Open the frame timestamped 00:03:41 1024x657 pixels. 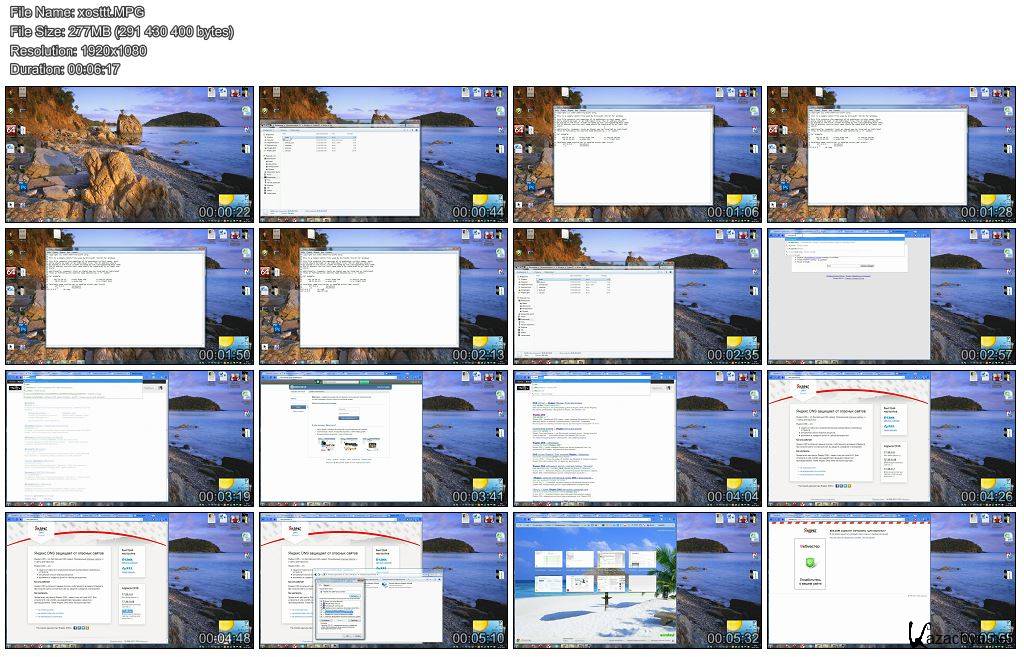tap(384, 438)
